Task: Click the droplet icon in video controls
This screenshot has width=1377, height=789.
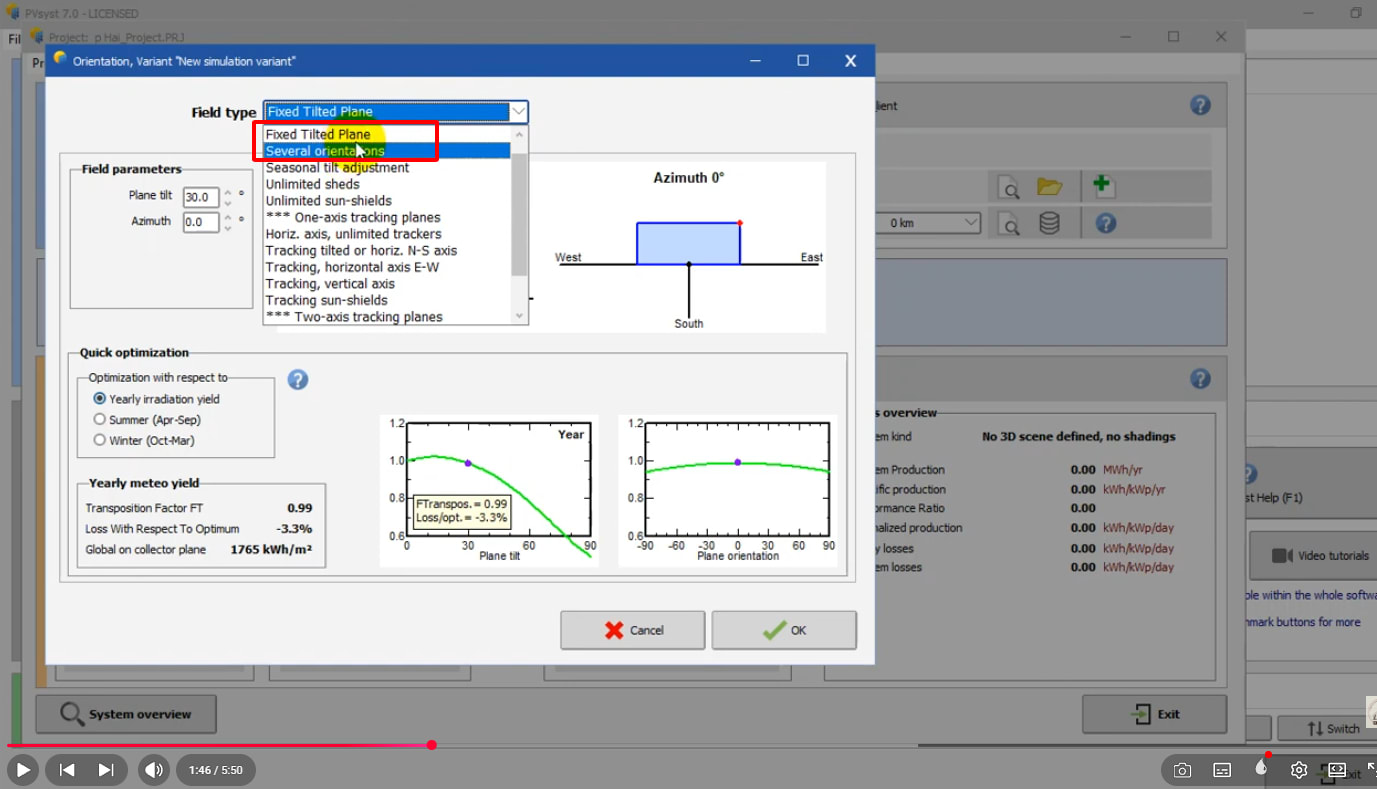Action: pos(1261,768)
